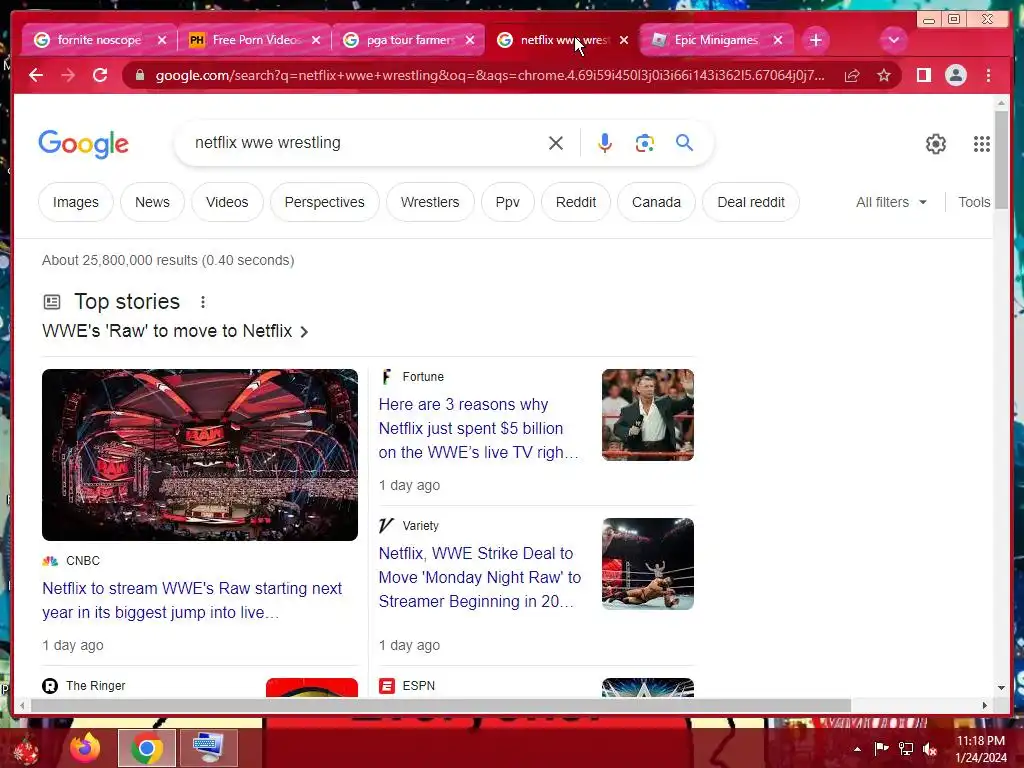Clear the search box text
This screenshot has width=1024, height=768.
pyautogui.click(x=556, y=143)
